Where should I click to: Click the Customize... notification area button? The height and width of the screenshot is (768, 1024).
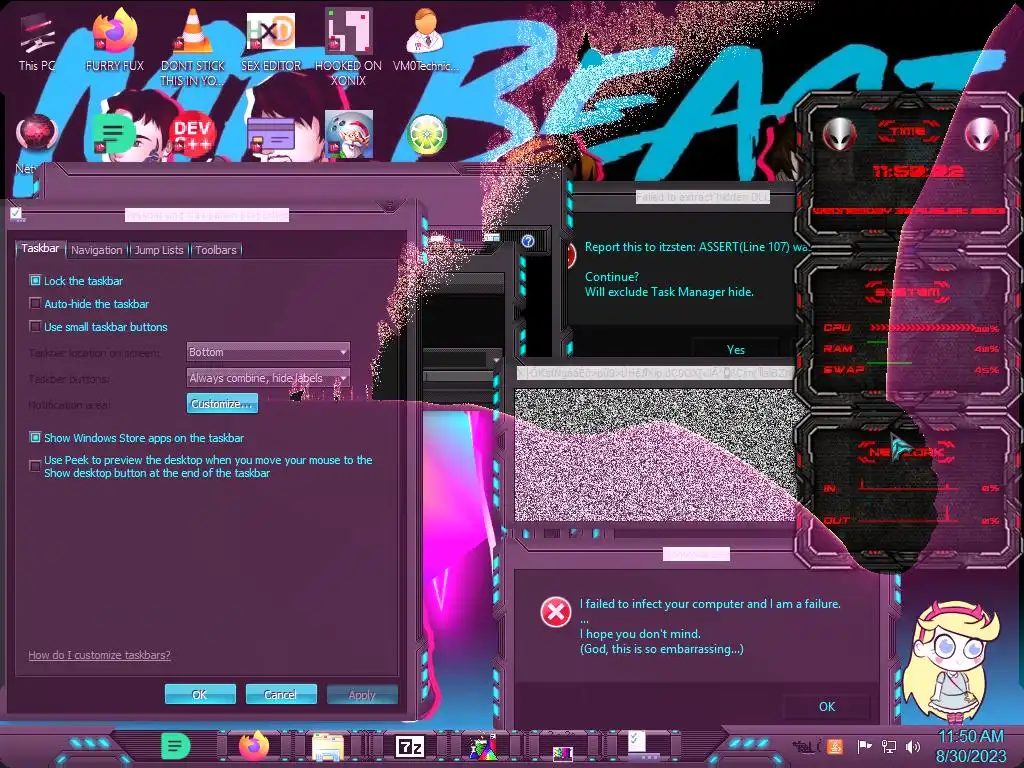(x=222, y=404)
